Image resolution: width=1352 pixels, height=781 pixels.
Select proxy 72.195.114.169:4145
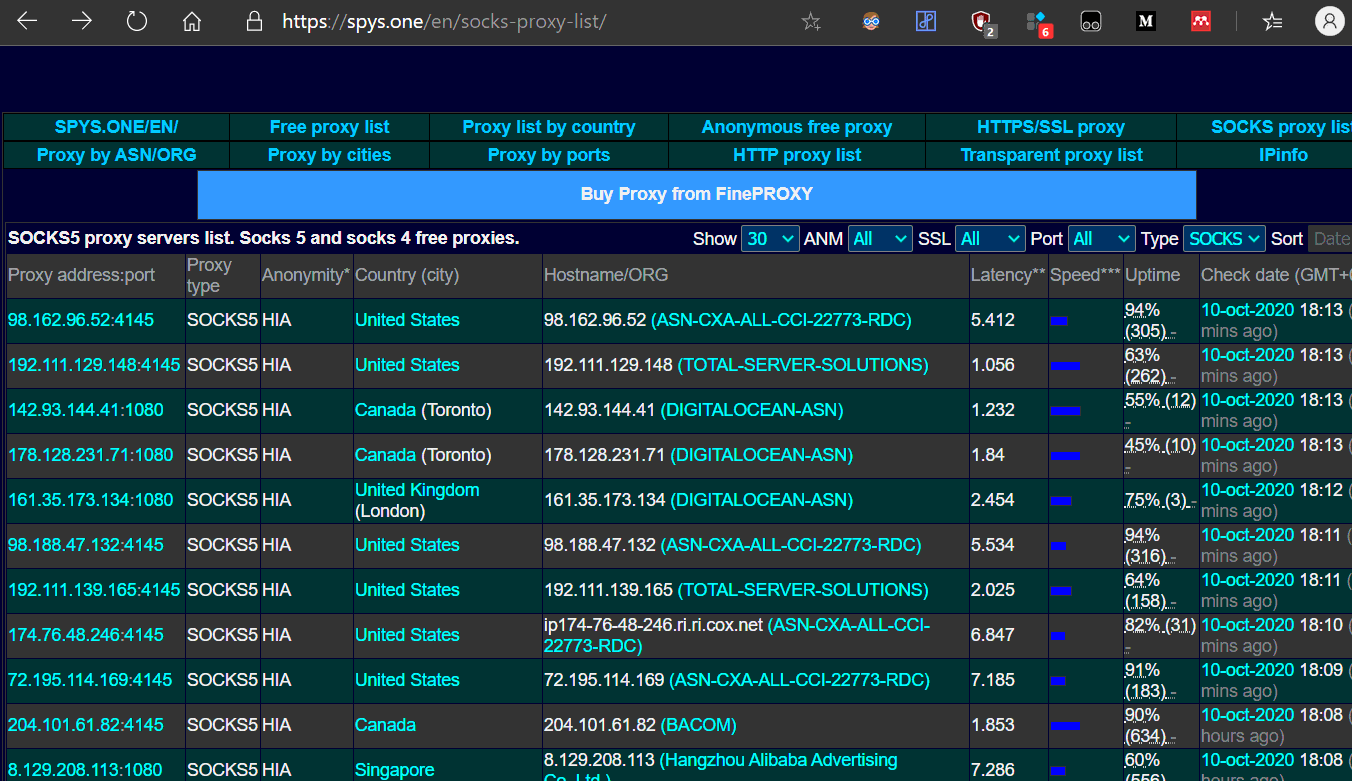(x=90, y=680)
